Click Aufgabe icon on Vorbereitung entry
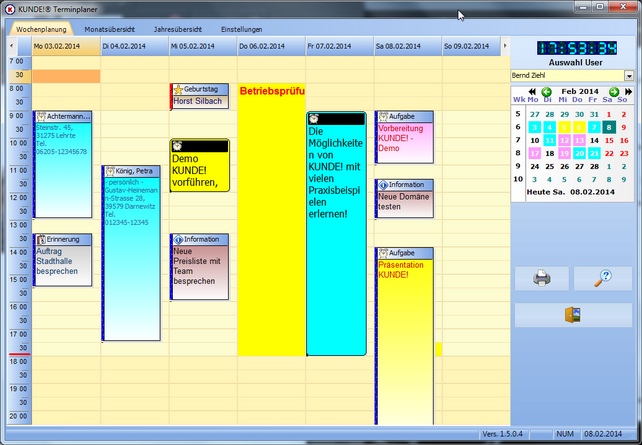642x445 pixels. point(383,117)
